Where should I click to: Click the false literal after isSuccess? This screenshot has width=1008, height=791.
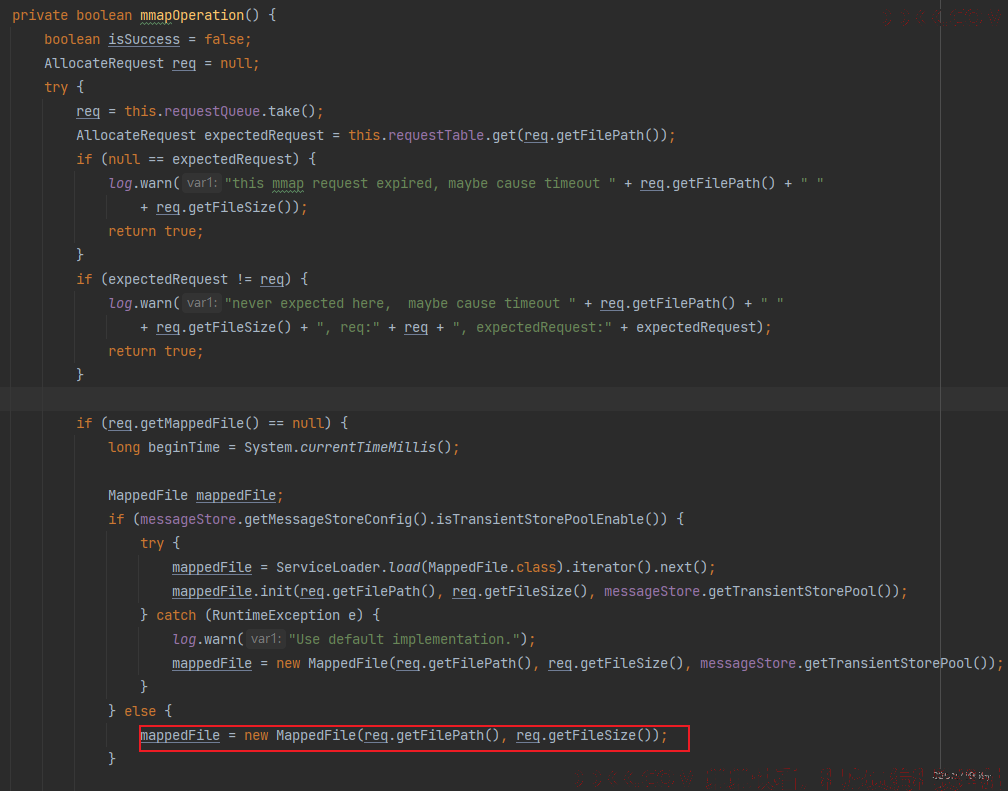(224, 39)
